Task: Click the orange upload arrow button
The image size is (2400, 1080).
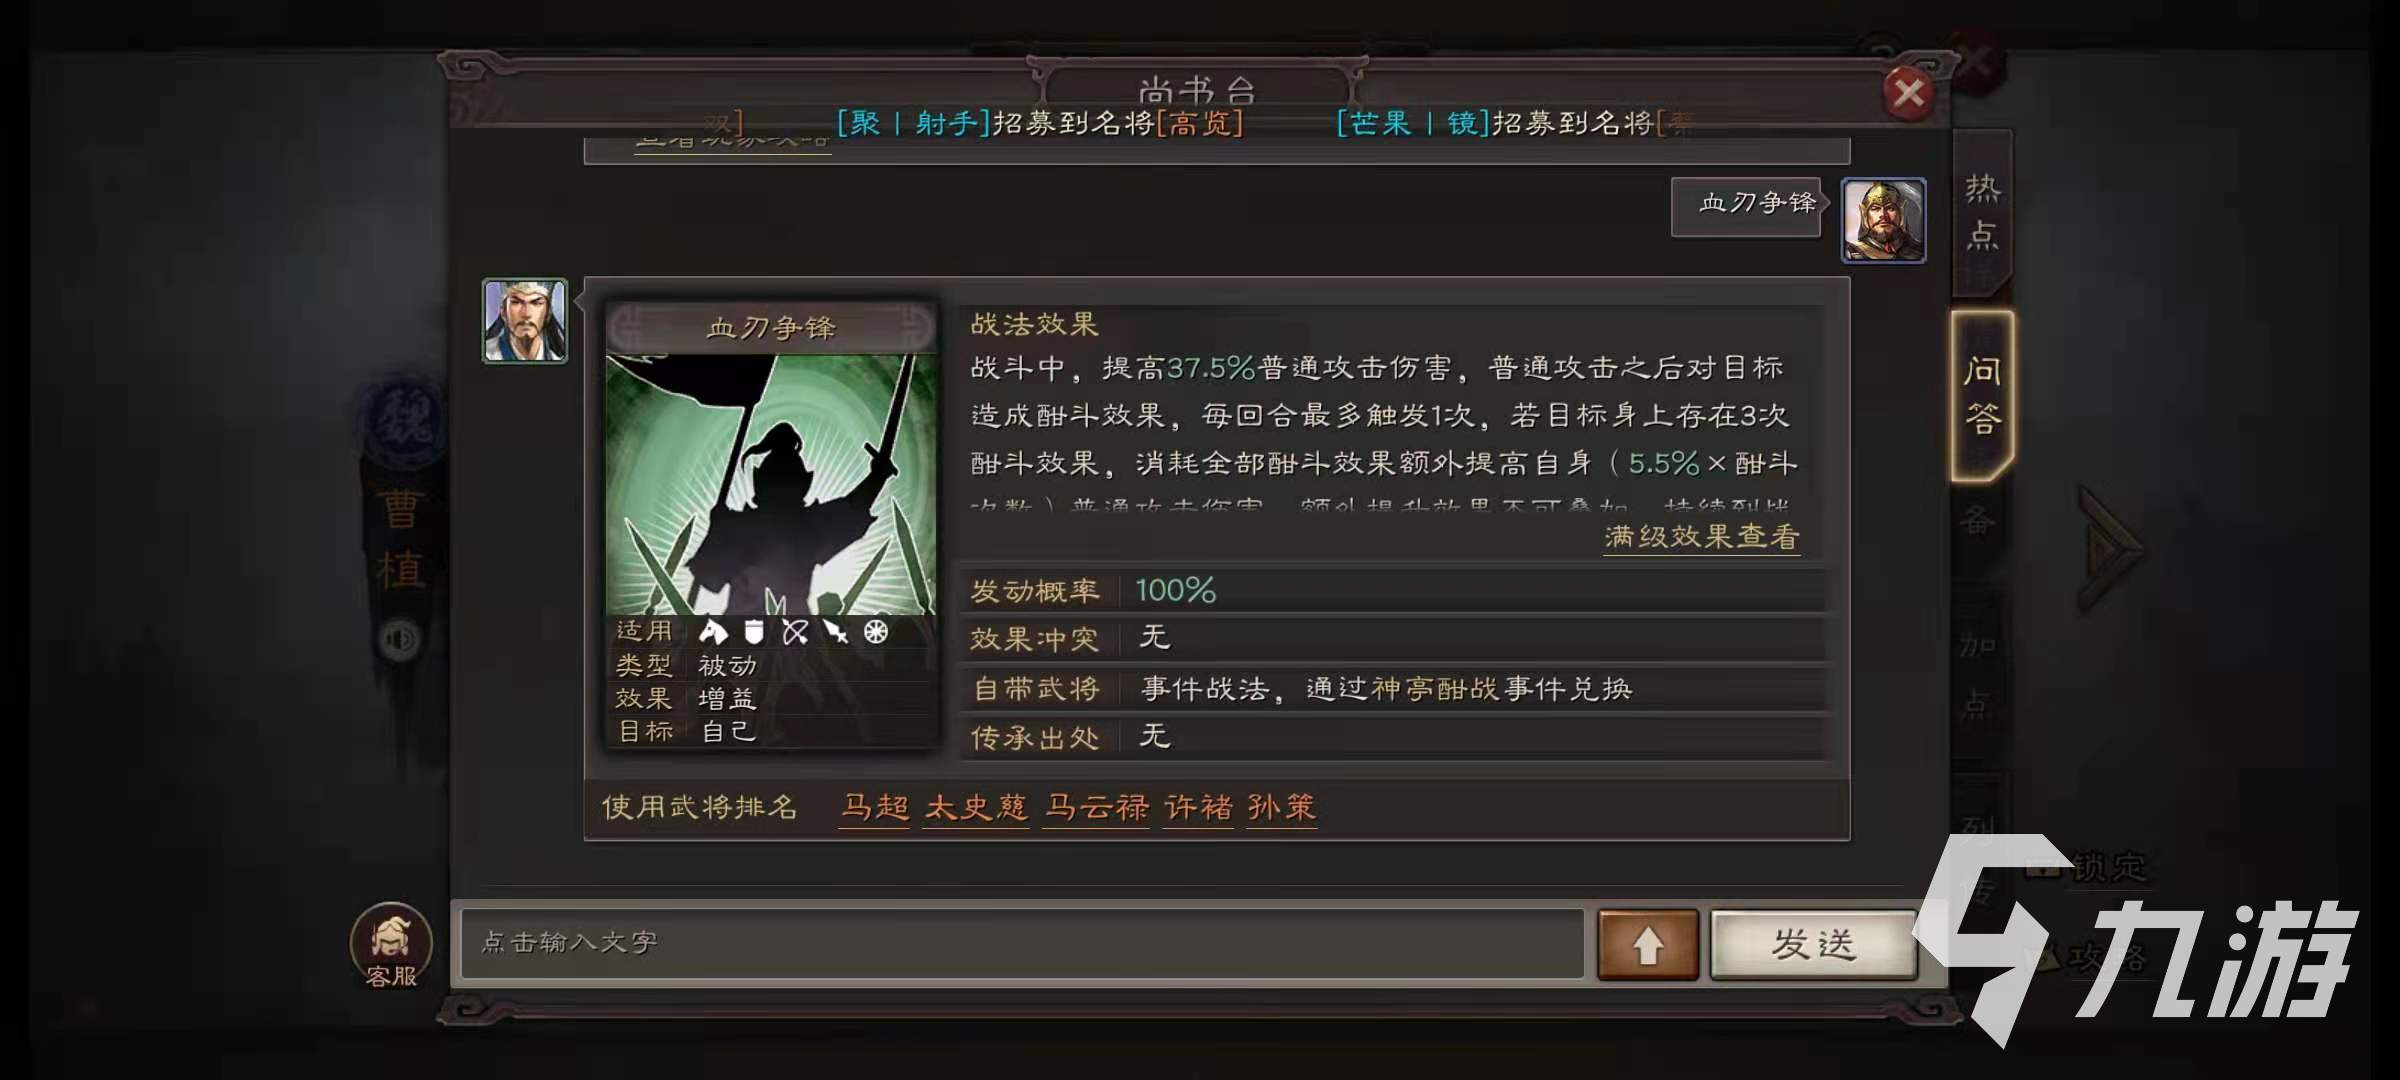Action: pyautogui.click(x=1647, y=944)
